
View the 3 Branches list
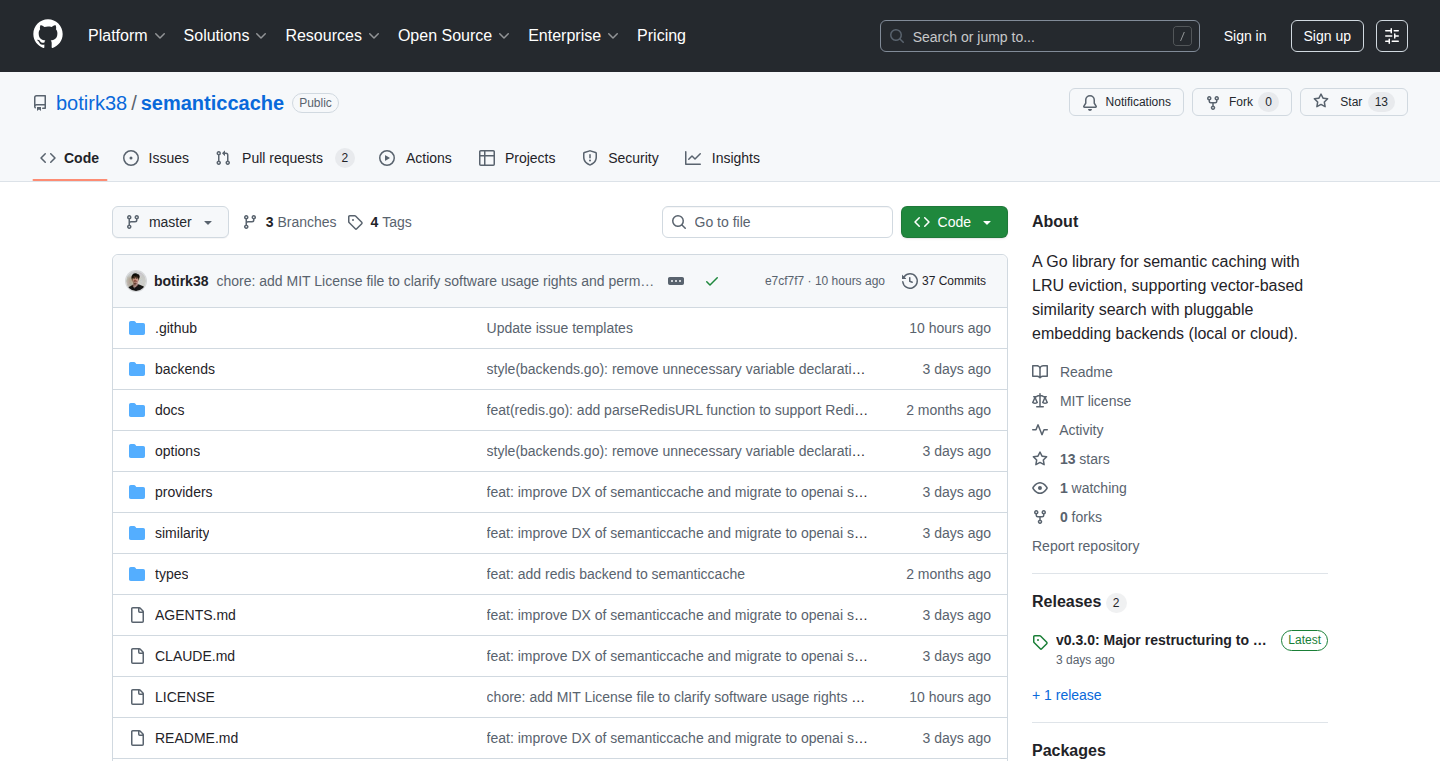(x=290, y=222)
